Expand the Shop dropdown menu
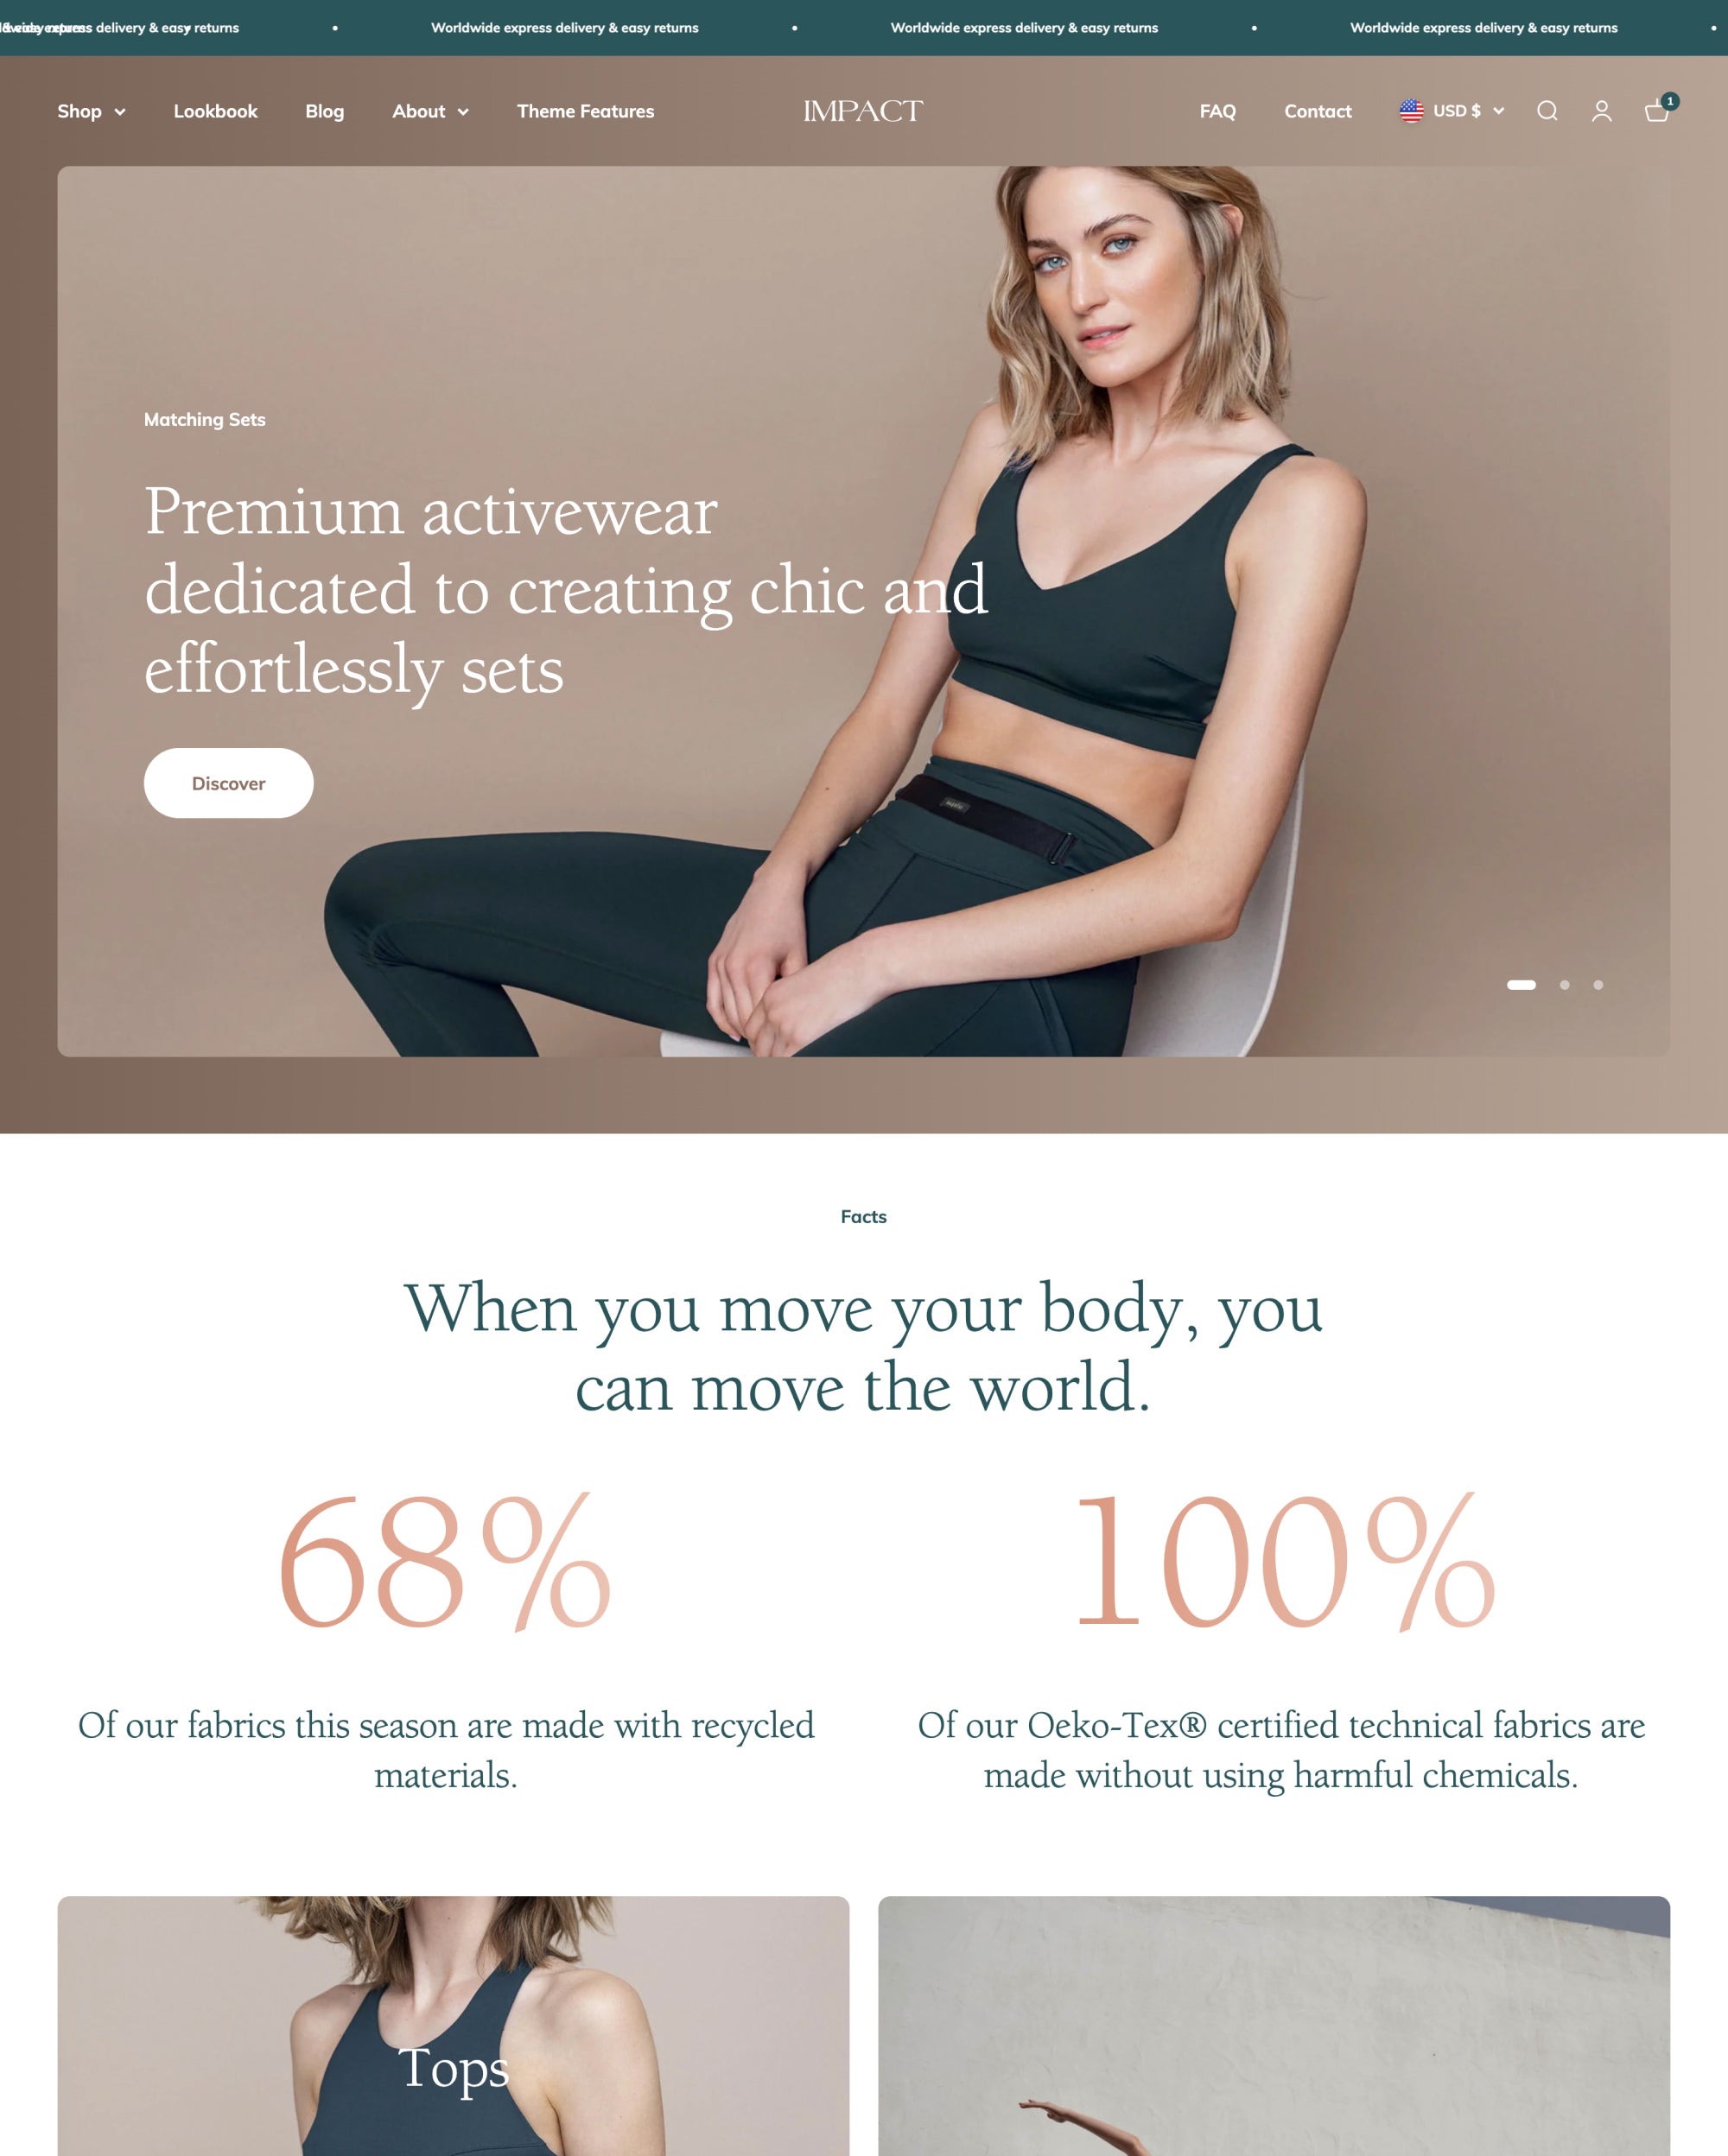The image size is (1728, 2156). point(90,111)
